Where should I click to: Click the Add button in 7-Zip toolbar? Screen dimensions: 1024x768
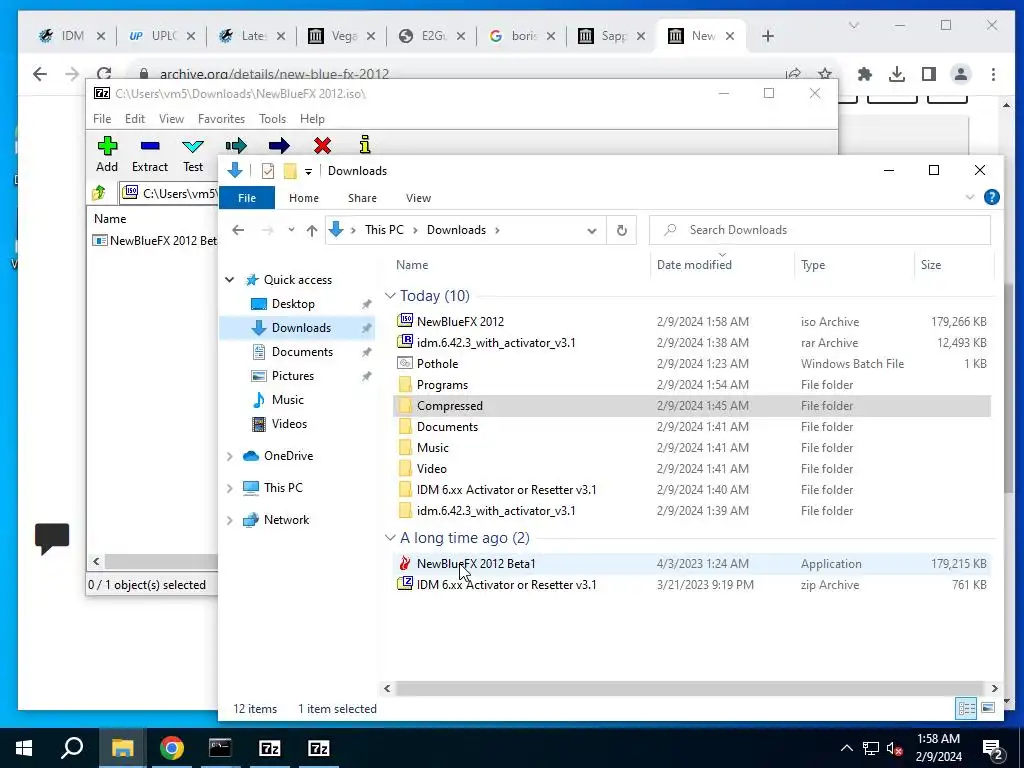[107, 154]
